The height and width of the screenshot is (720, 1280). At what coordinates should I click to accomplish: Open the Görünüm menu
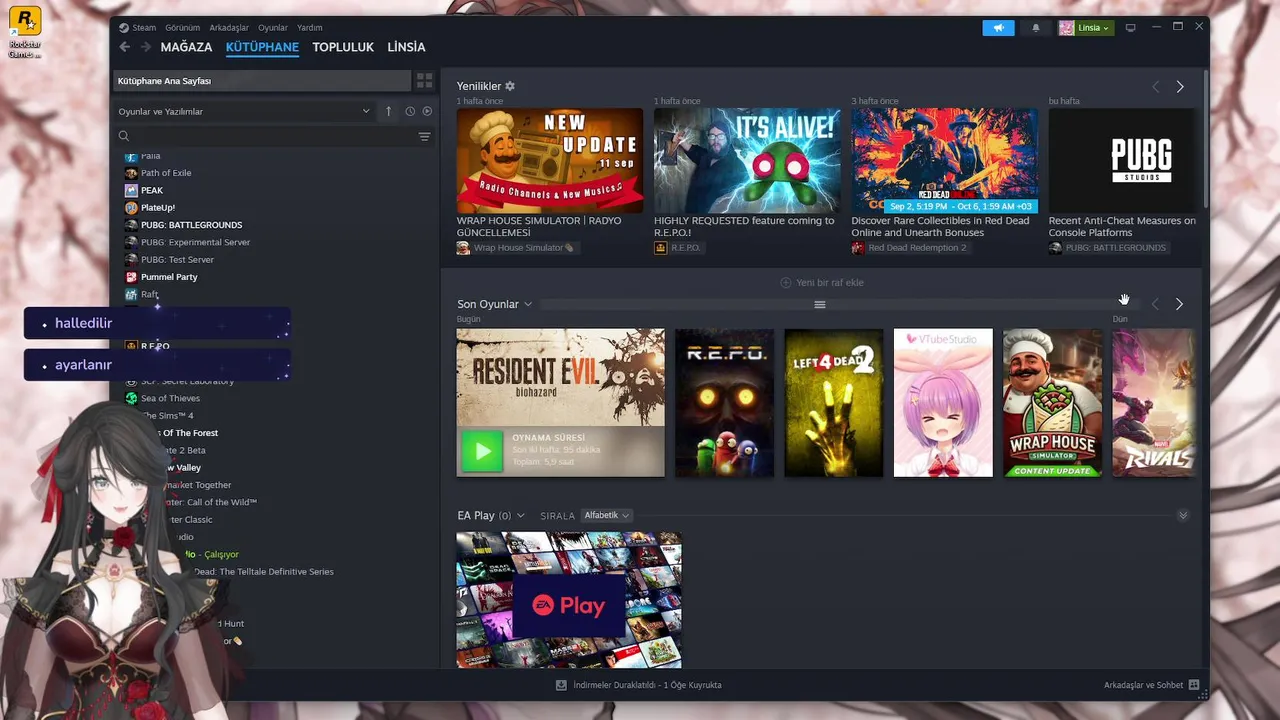pyautogui.click(x=183, y=28)
